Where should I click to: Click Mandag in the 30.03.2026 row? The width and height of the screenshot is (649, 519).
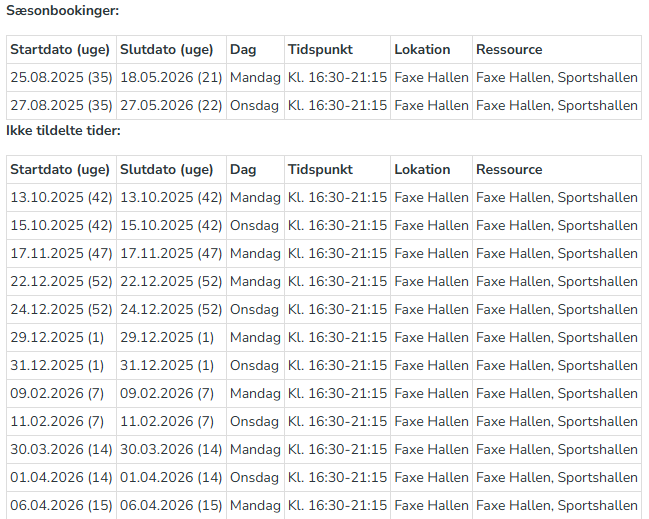(x=255, y=449)
